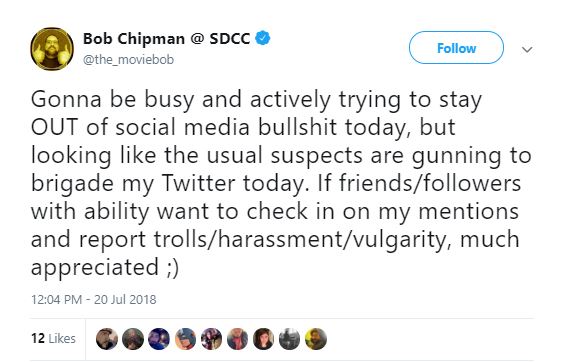
Task: Open the last liker's yellow avatar
Action: (x=316, y=339)
